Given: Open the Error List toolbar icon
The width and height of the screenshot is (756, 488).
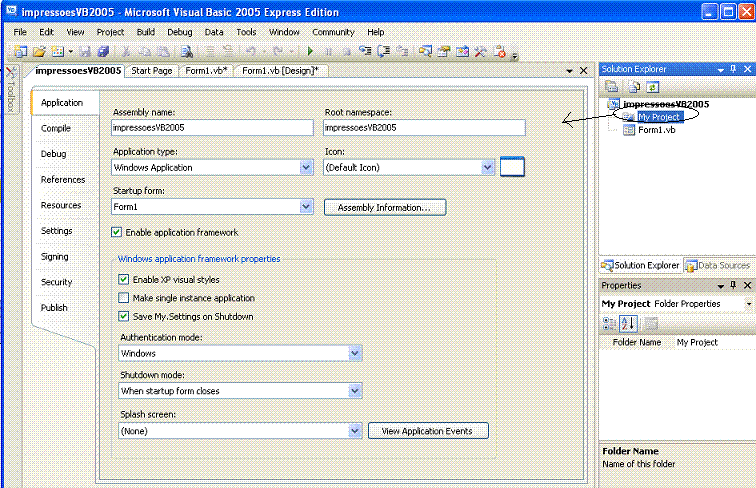Looking at the screenshot, I should pos(500,51).
